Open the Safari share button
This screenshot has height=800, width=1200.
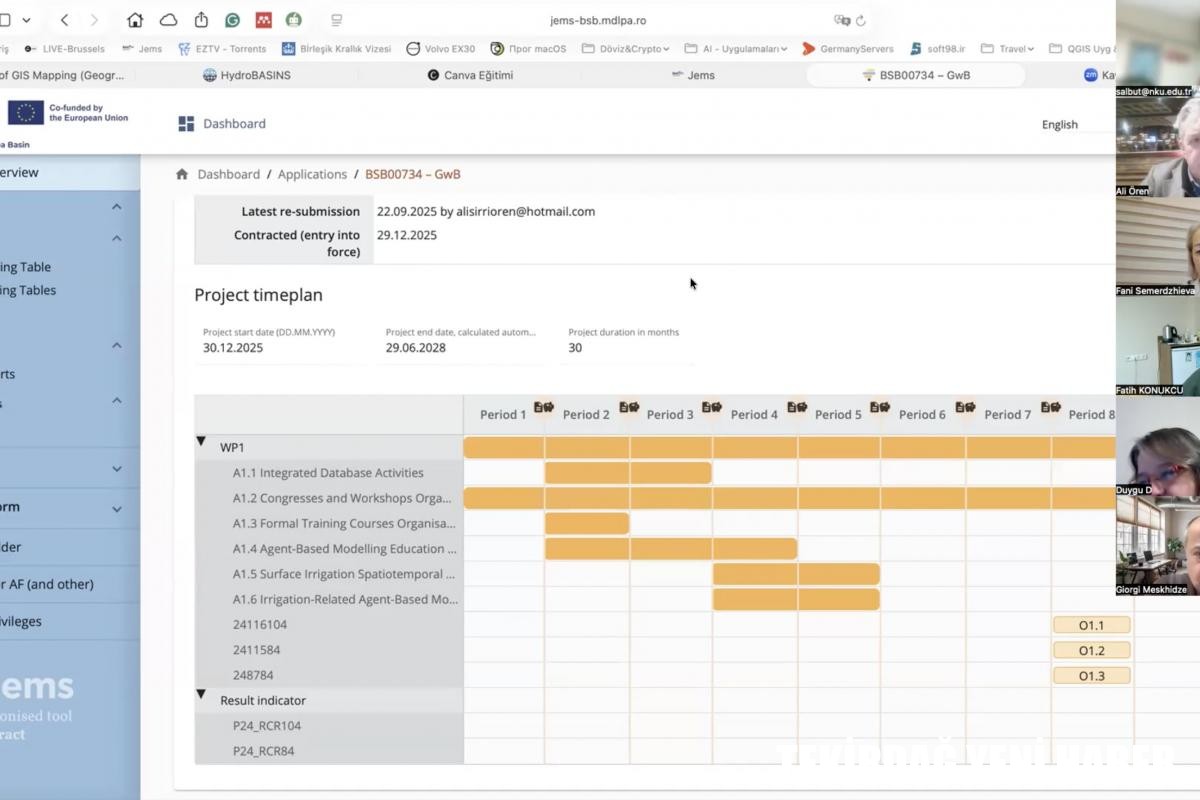pos(201,20)
